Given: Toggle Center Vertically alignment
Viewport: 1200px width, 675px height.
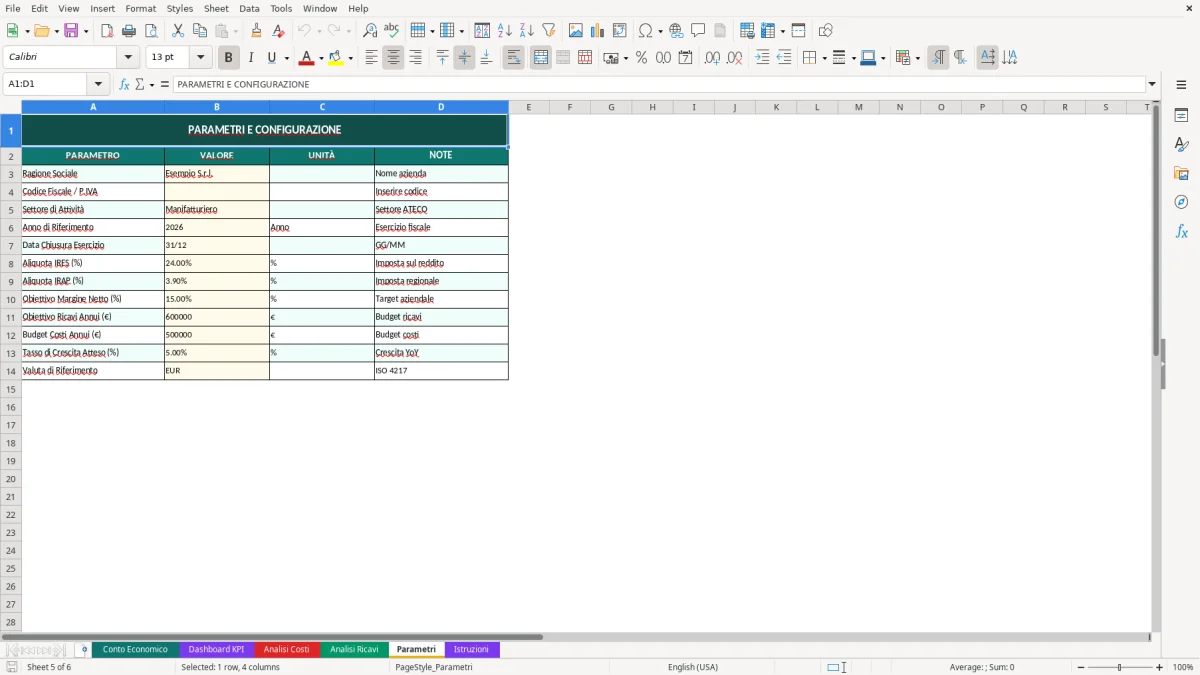Looking at the screenshot, I should click(x=464, y=58).
